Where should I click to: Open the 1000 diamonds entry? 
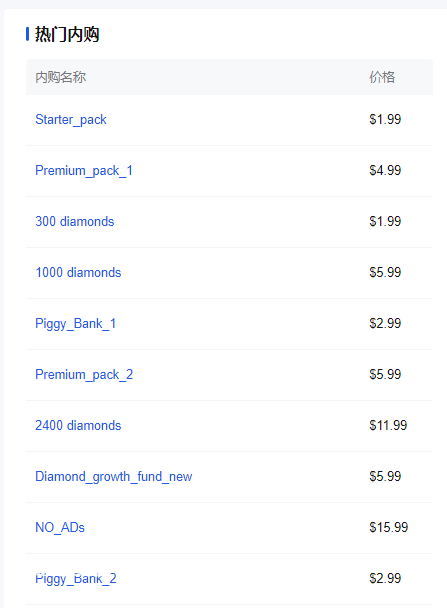[x=78, y=273]
